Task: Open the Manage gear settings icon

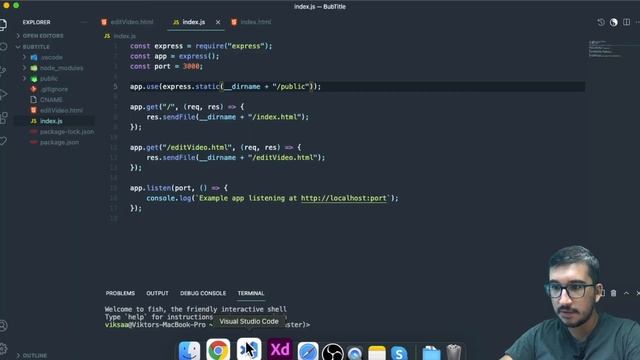Action: (3, 349)
